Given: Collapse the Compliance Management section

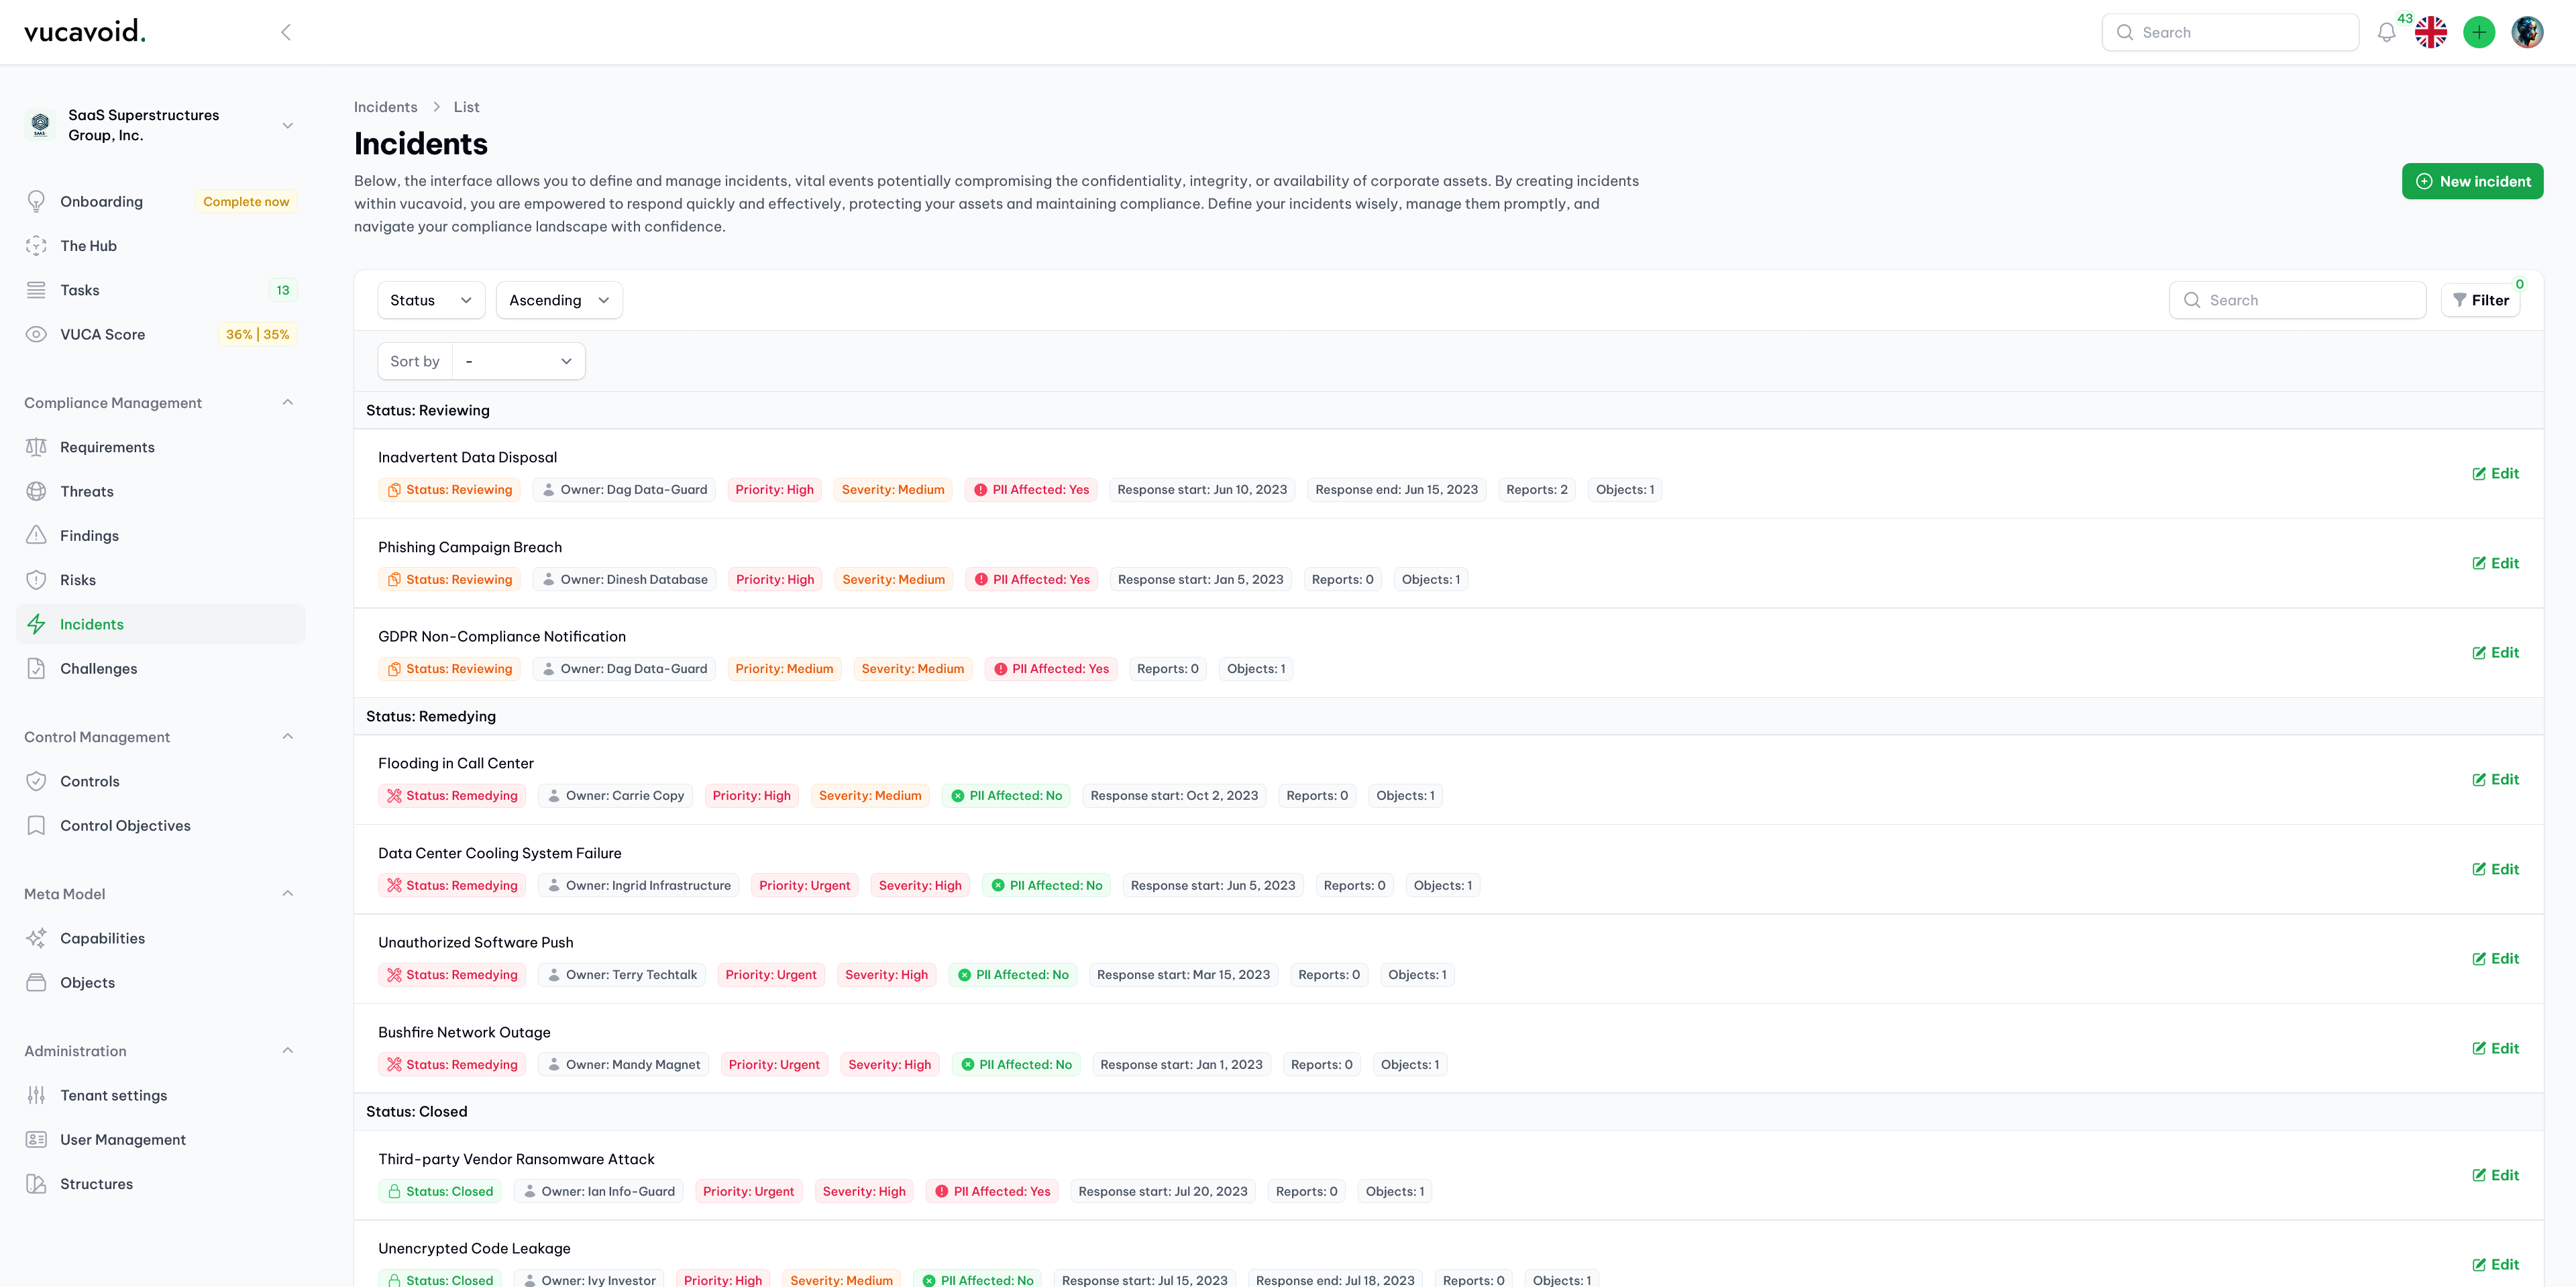Looking at the screenshot, I should (287, 403).
